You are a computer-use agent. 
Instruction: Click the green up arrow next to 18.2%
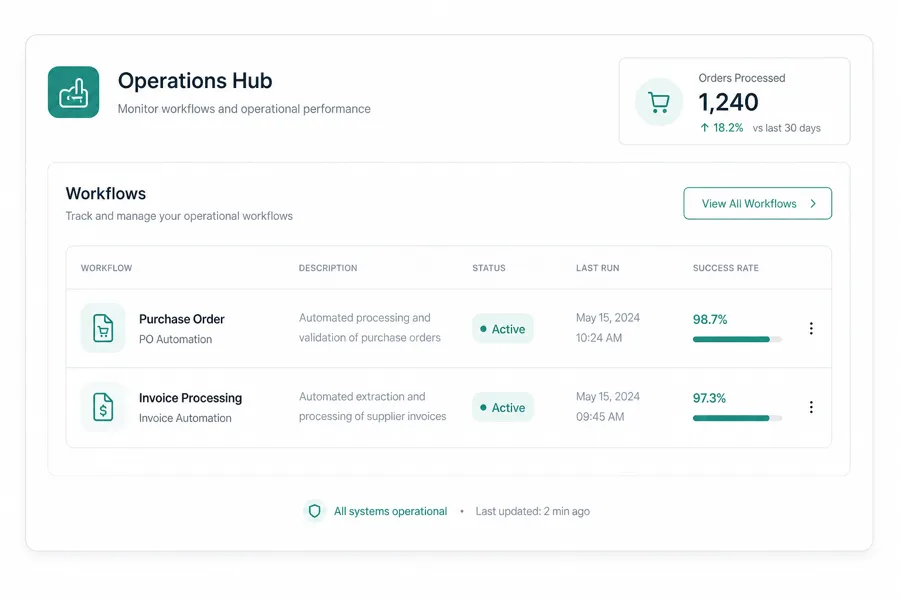coord(704,127)
